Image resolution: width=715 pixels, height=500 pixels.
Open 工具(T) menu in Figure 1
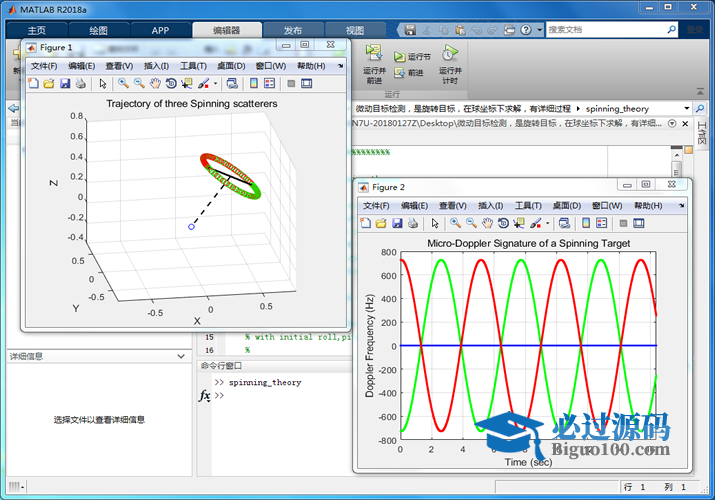[x=193, y=66]
